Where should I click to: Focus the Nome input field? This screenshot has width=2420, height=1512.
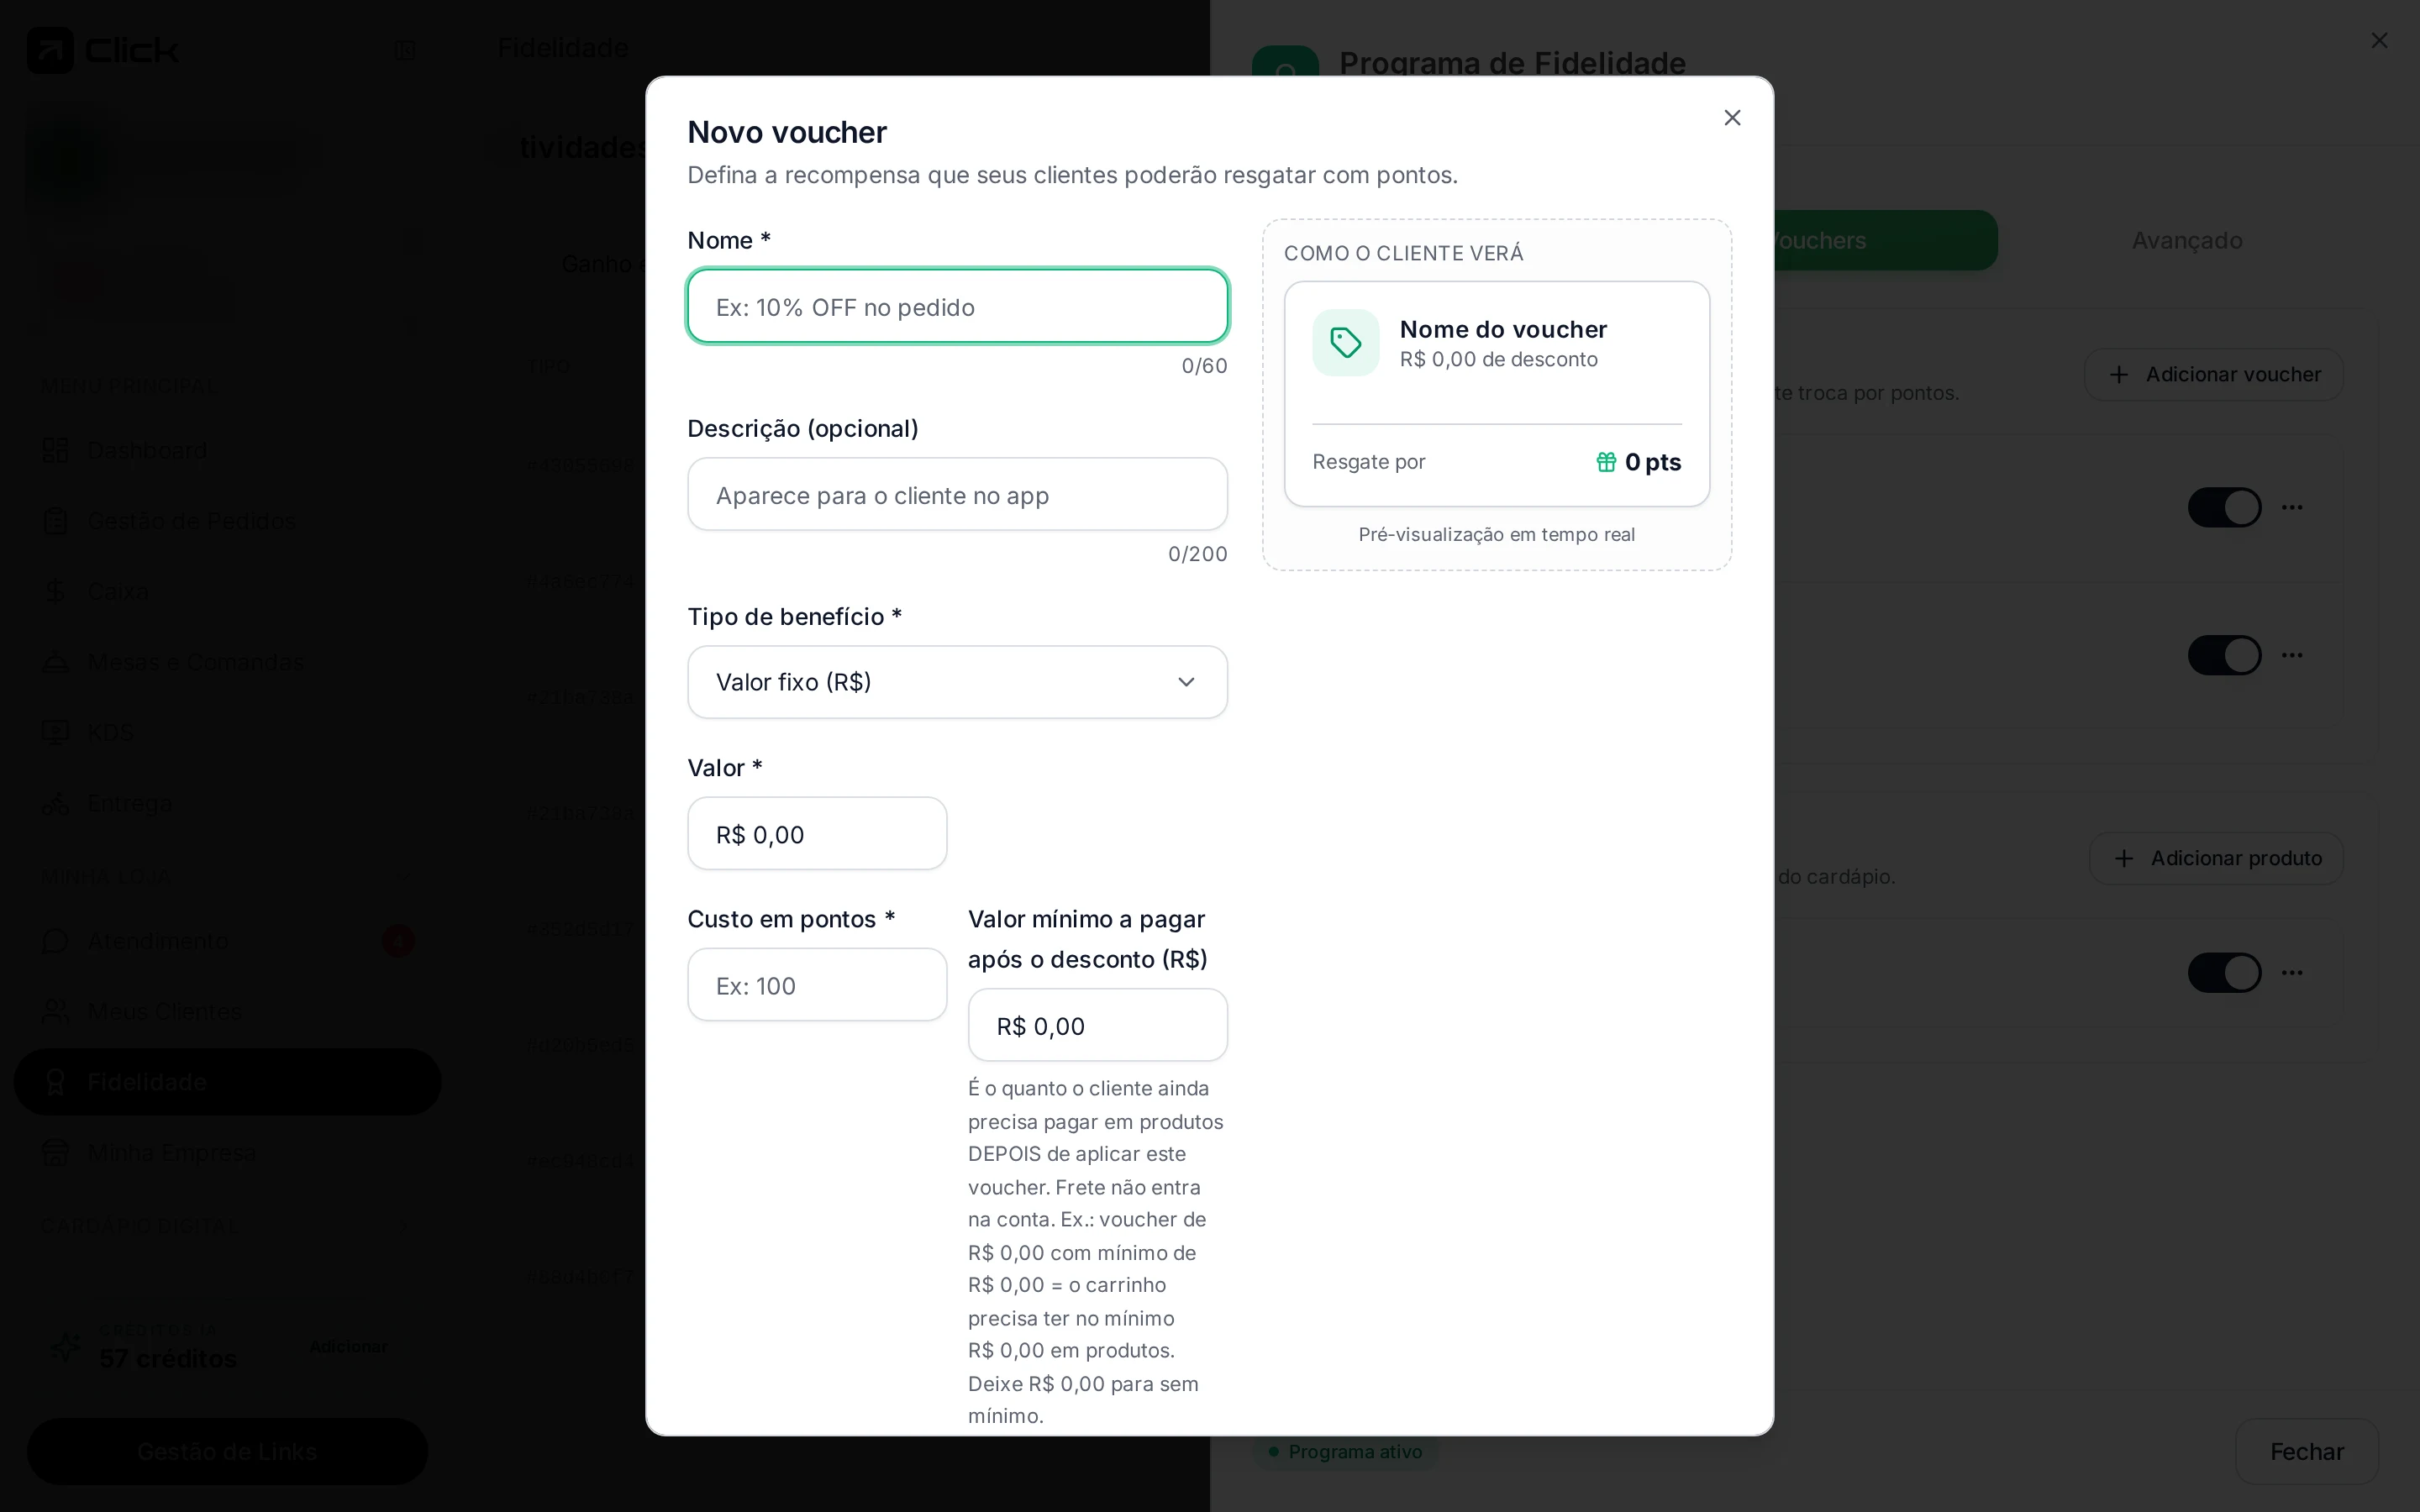click(x=957, y=306)
